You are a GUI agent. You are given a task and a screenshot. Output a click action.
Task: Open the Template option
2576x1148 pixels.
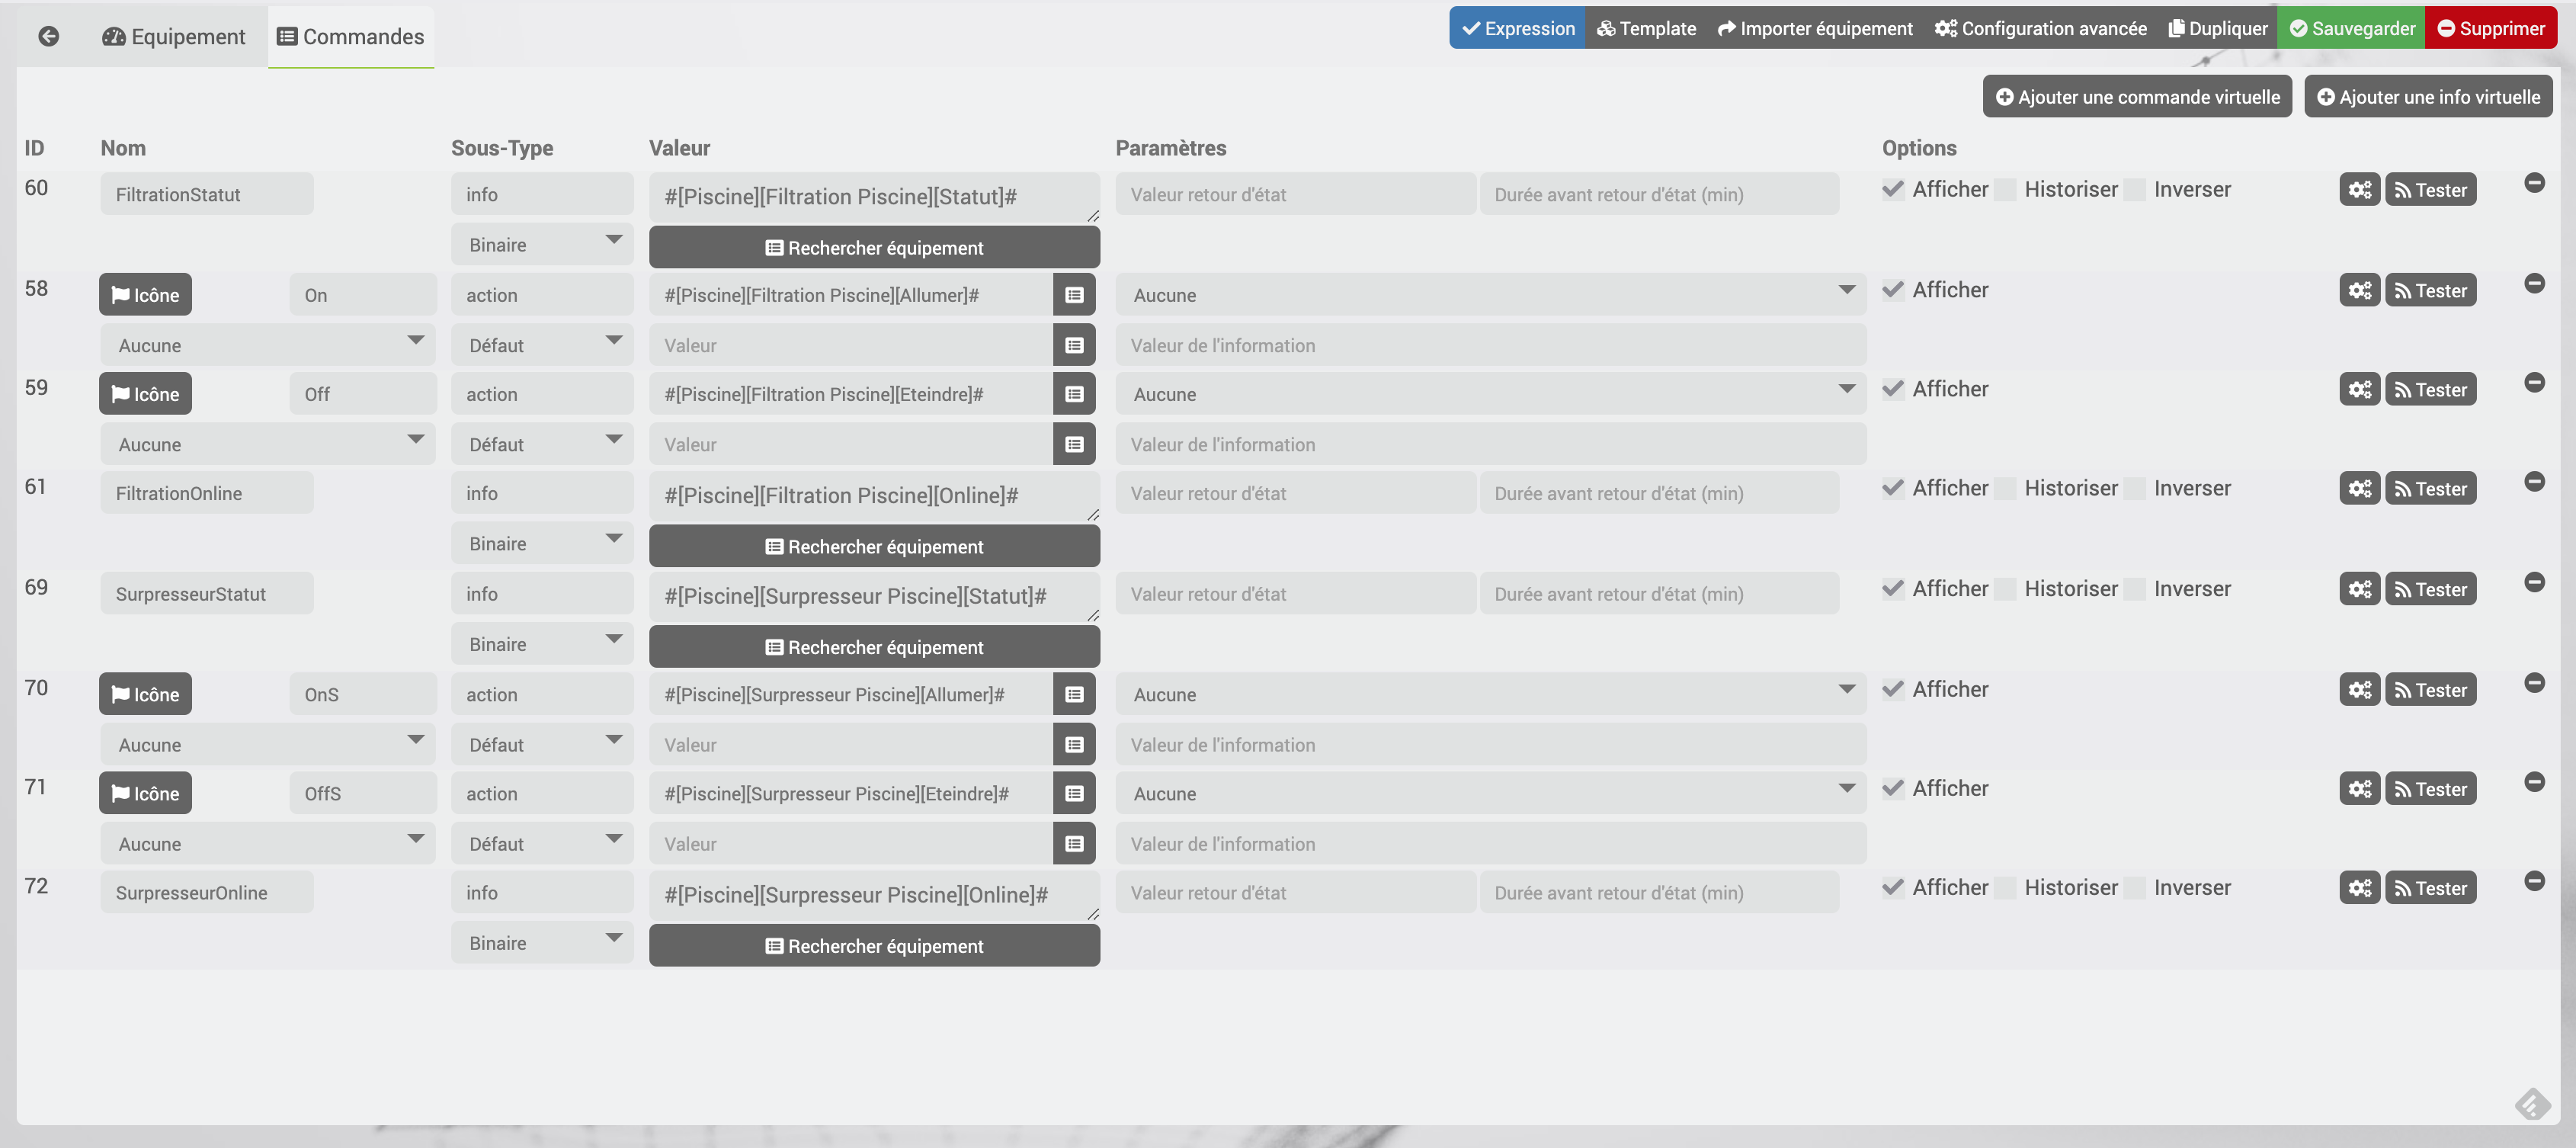click(1647, 28)
